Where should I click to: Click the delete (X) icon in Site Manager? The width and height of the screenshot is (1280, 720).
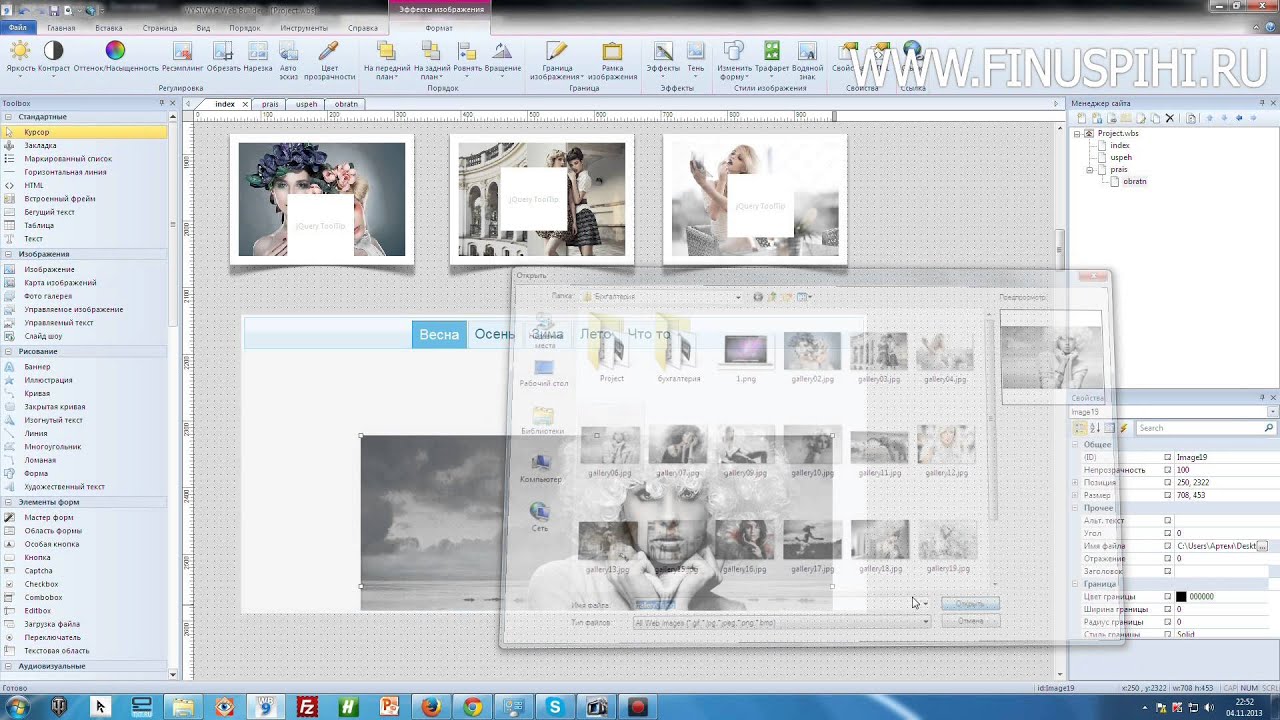[x=1170, y=118]
